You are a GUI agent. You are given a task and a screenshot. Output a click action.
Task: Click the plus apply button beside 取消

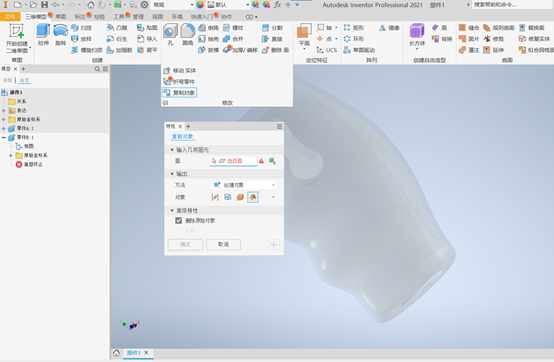point(274,244)
